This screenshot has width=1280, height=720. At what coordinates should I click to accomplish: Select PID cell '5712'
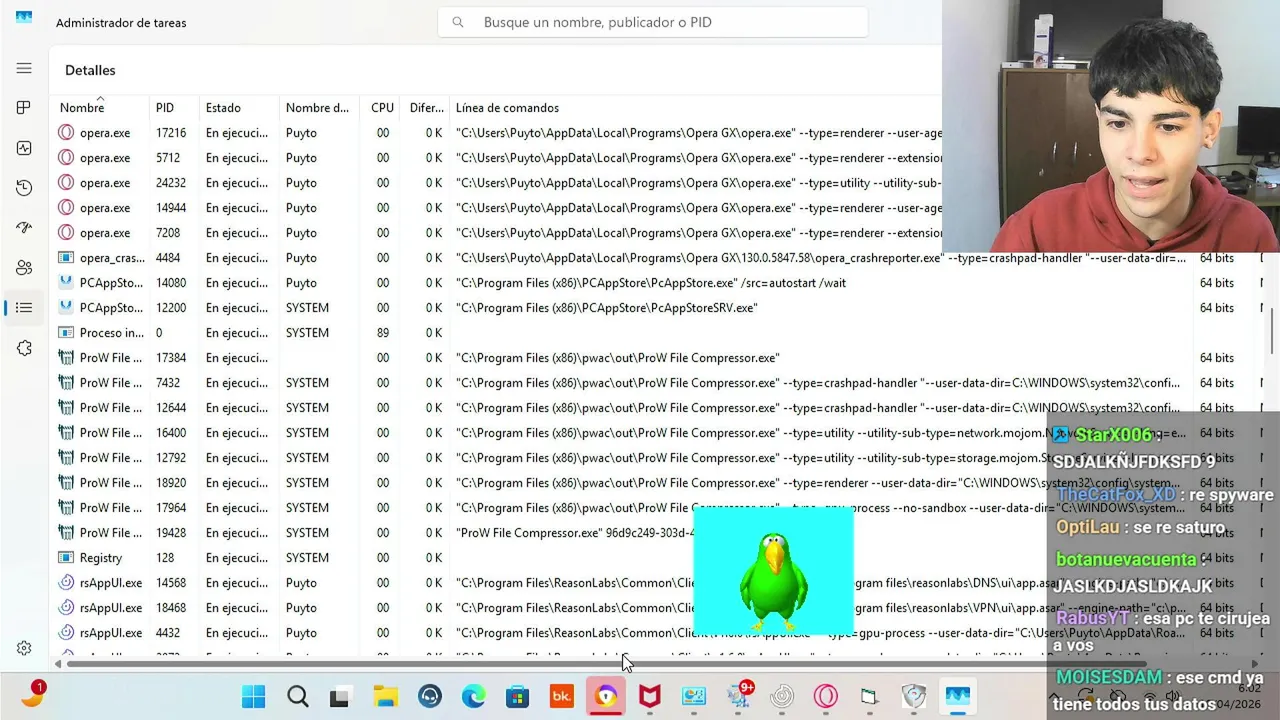coord(168,158)
